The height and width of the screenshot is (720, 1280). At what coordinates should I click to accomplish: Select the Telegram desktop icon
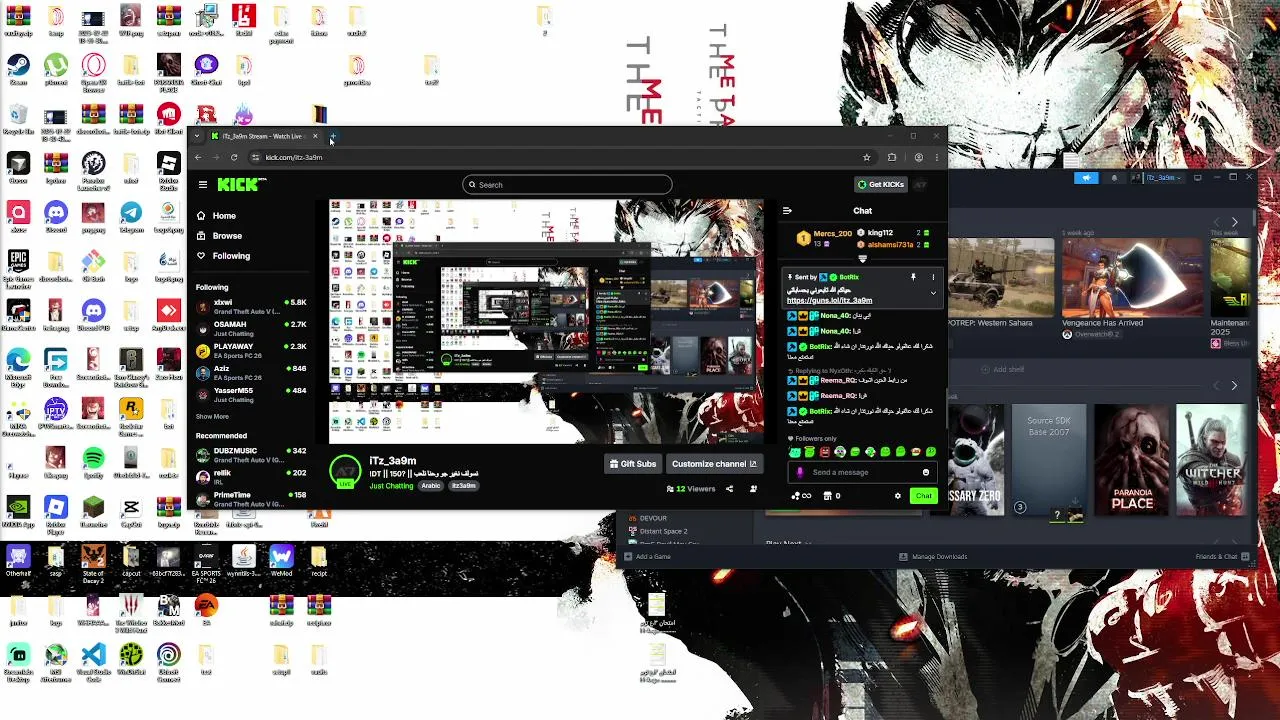131,216
